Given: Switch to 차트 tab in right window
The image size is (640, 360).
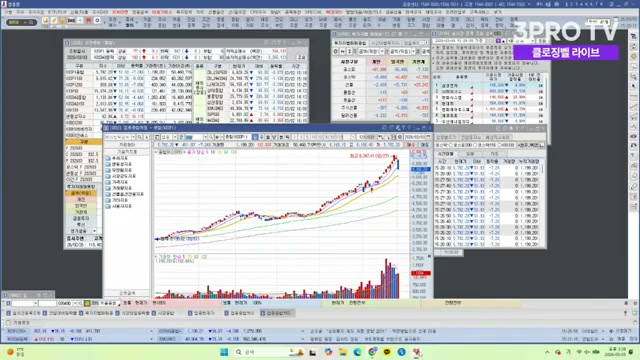Looking at the screenshot, I should point(494,154).
